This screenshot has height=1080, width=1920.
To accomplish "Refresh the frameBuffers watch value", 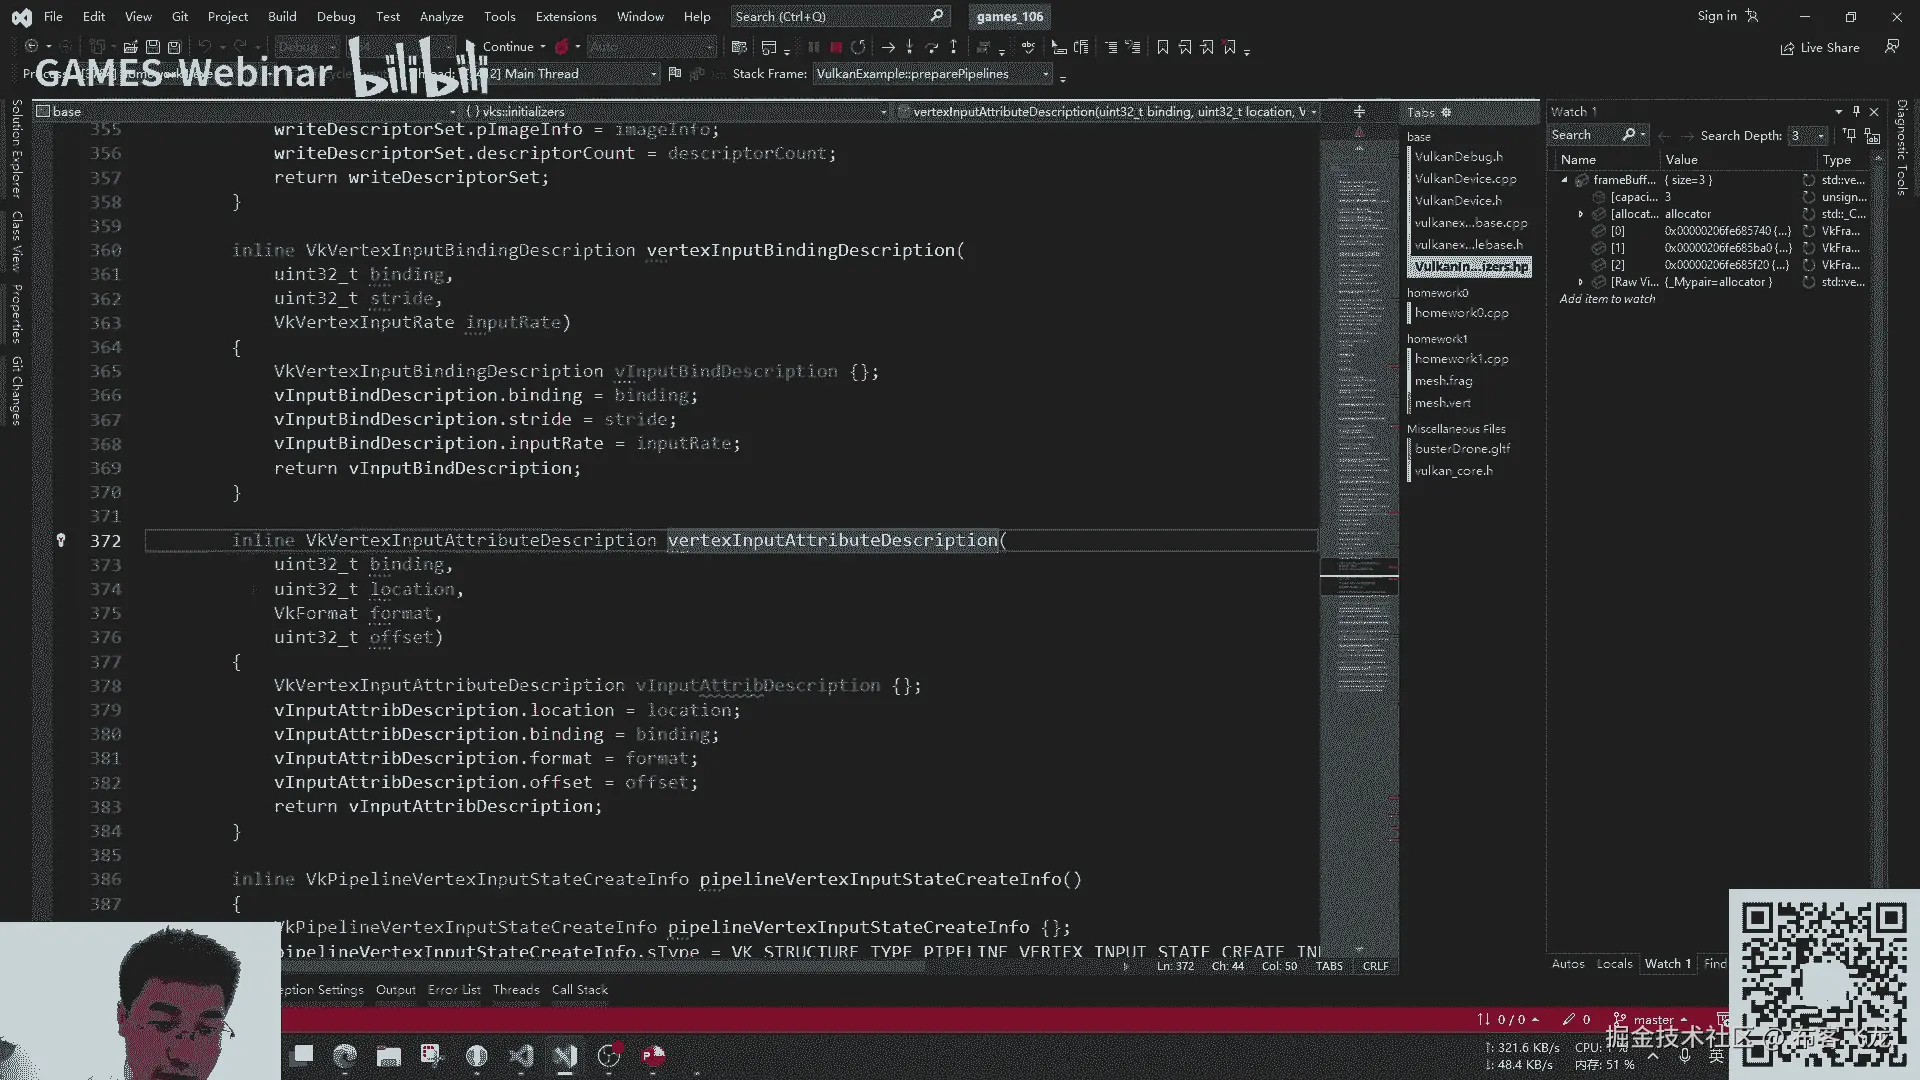I will (1808, 180).
